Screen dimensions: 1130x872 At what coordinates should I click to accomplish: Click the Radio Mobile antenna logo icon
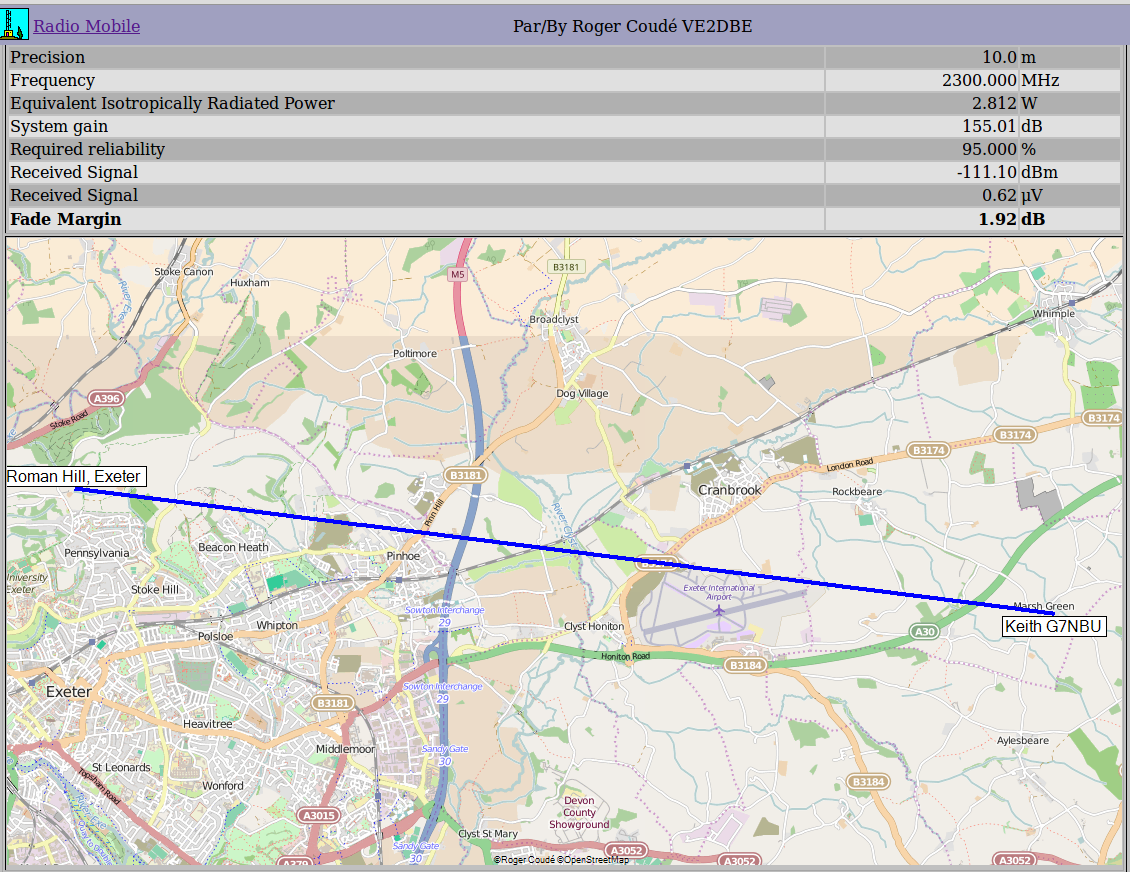(15, 24)
